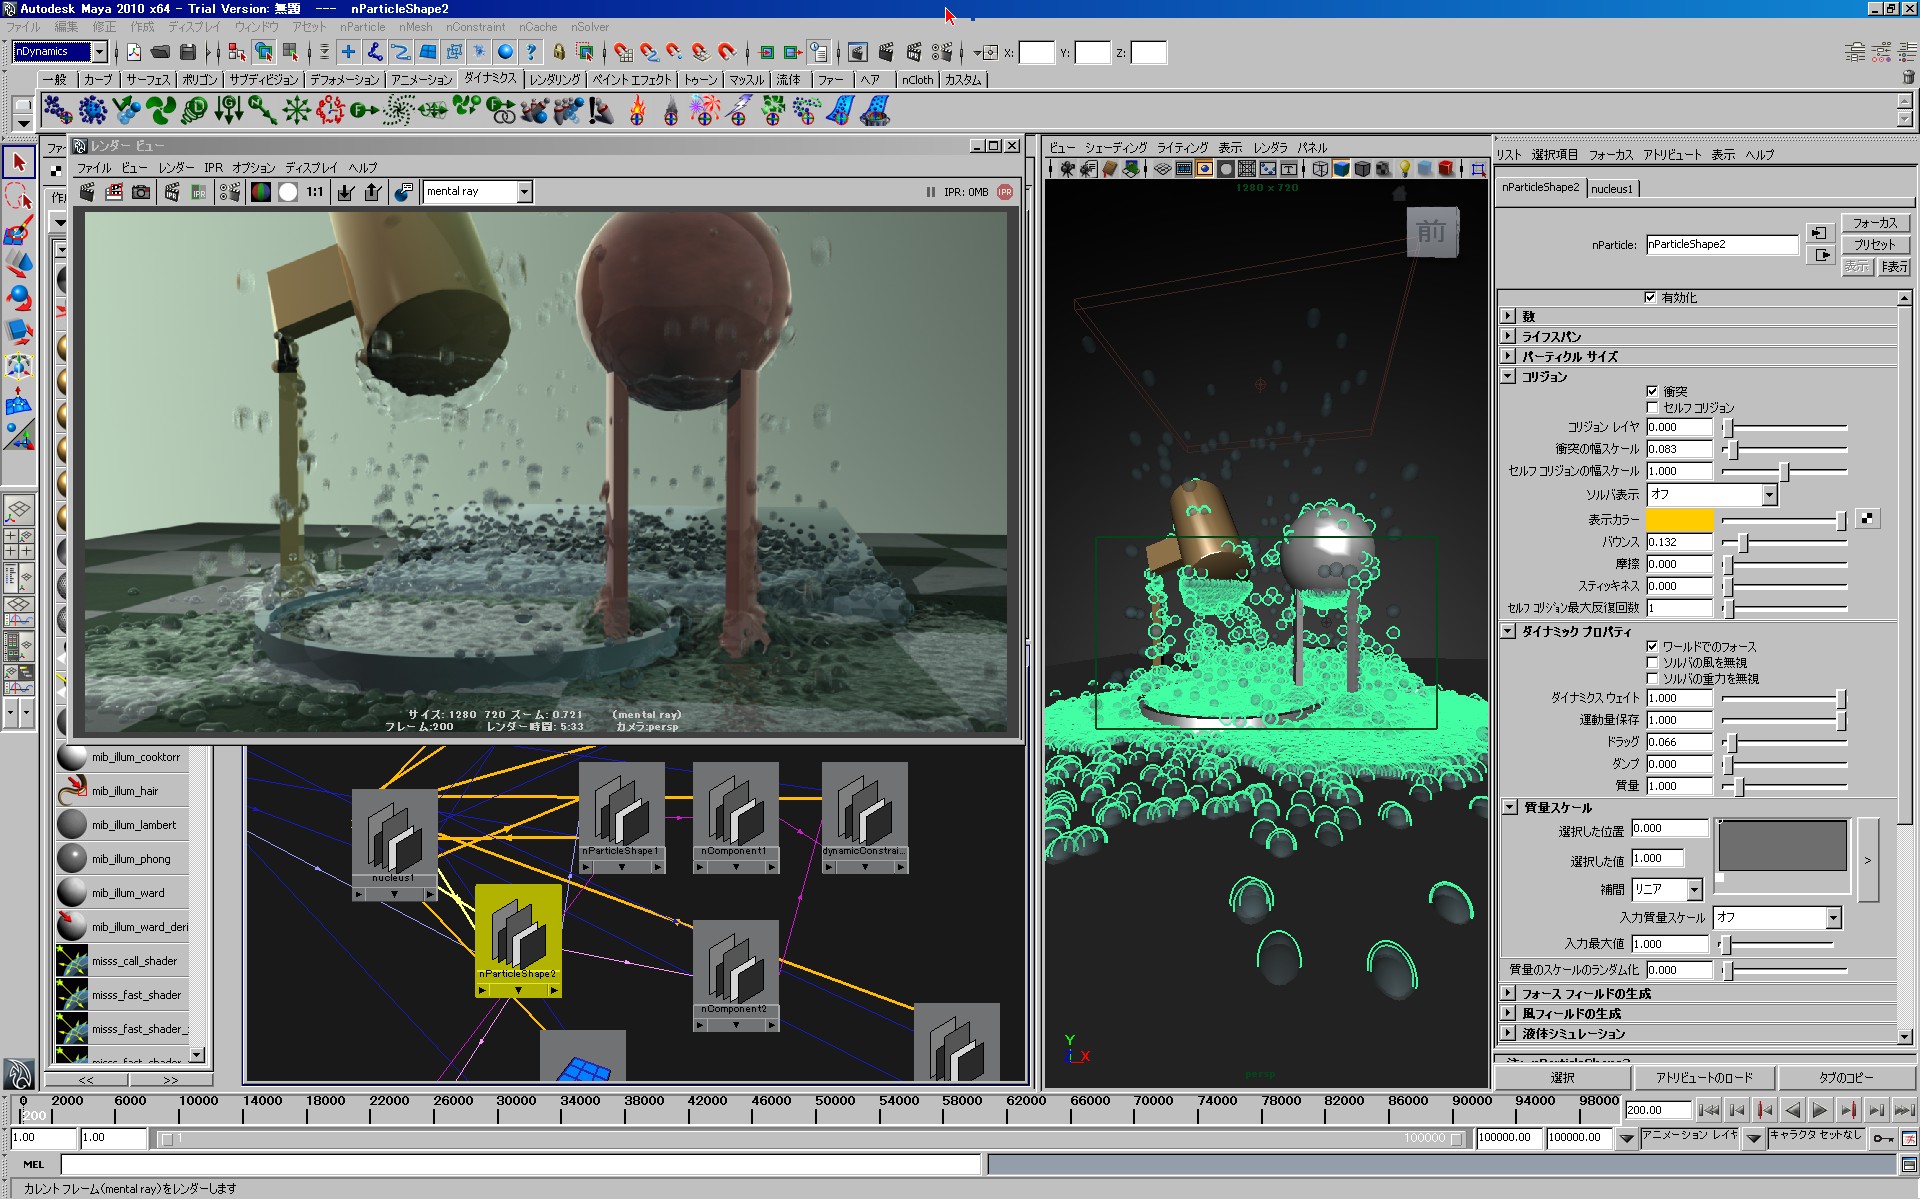Open the mental ray renderer dropdown

pyautogui.click(x=524, y=191)
